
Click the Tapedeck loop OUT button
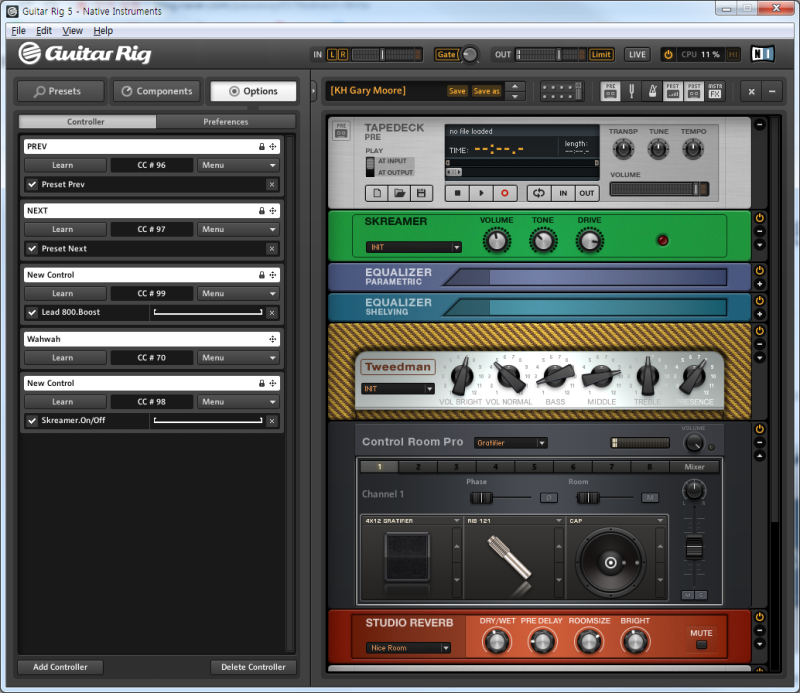coord(587,193)
